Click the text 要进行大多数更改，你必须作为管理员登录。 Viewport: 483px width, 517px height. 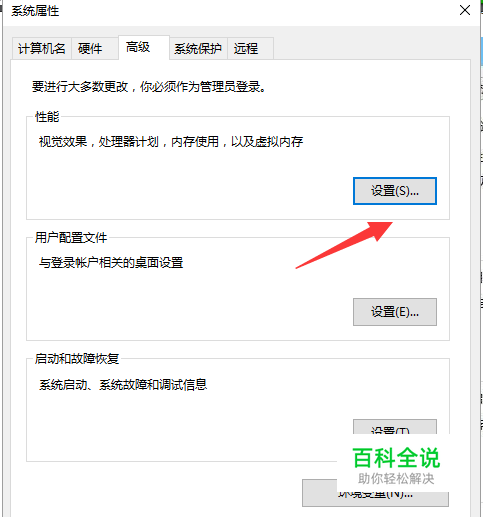[149, 87]
